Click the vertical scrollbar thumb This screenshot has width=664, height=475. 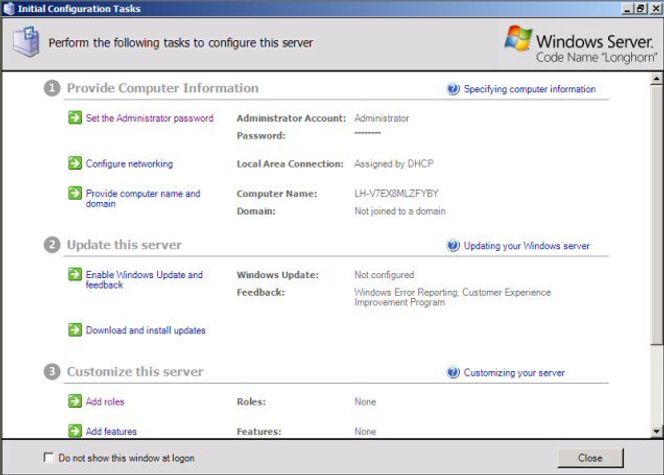pyautogui.click(x=656, y=215)
